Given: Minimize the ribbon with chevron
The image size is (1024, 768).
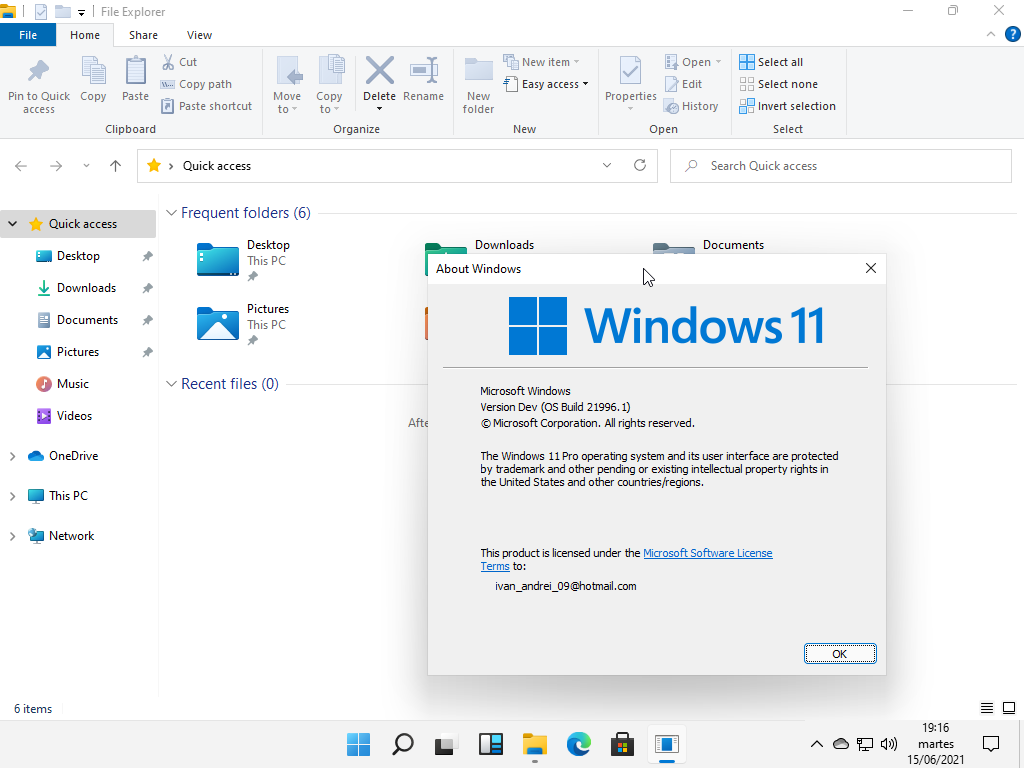Looking at the screenshot, I should click(x=991, y=35).
